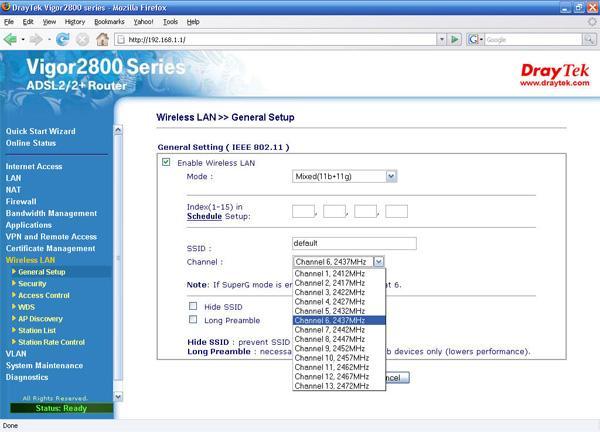Choose Channel 2, 2417MHz option

coord(339,283)
